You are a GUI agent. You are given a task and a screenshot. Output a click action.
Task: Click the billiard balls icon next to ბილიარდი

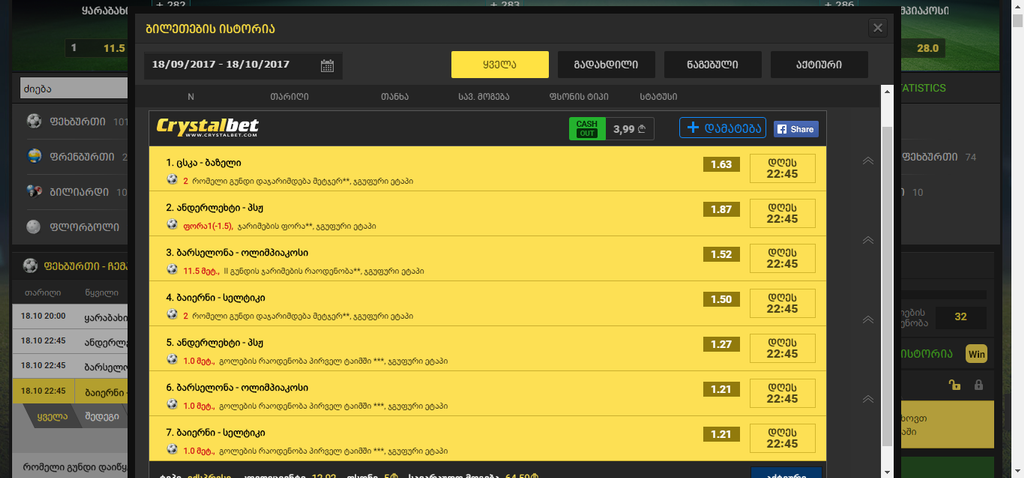34,192
